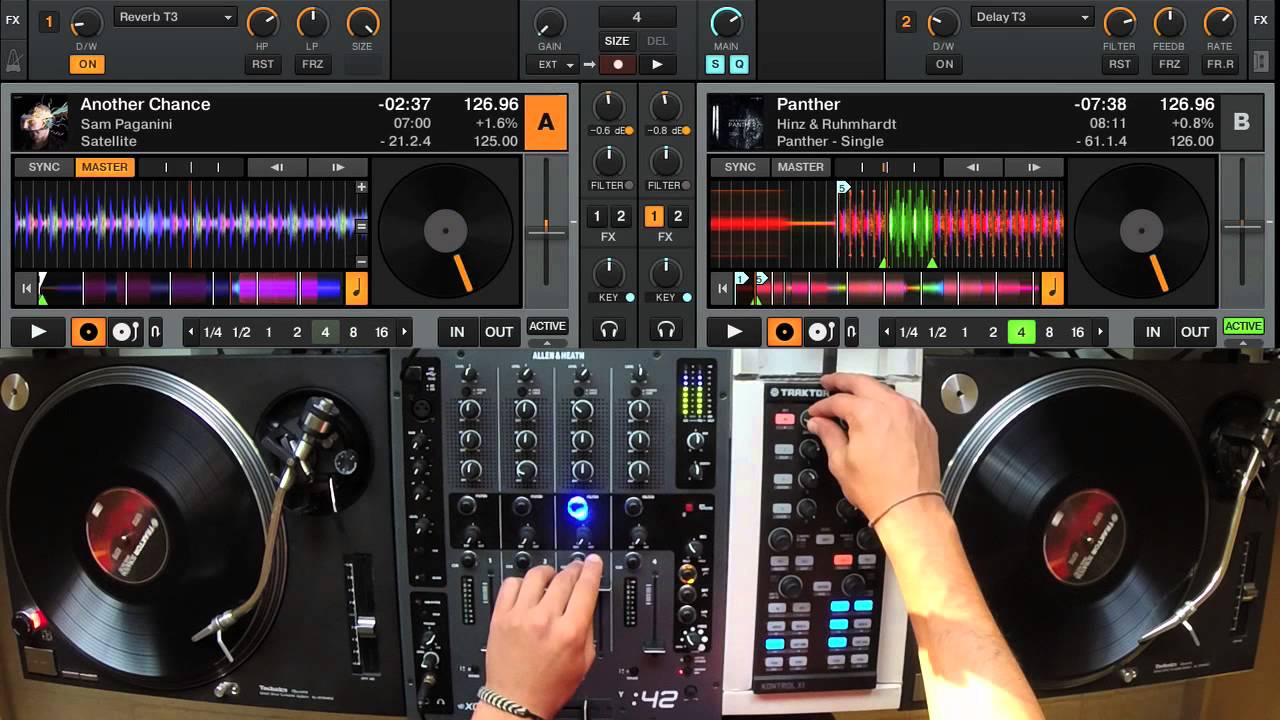Jump to start of Deck B track
The height and width of the screenshot is (720, 1280).
coord(721,290)
